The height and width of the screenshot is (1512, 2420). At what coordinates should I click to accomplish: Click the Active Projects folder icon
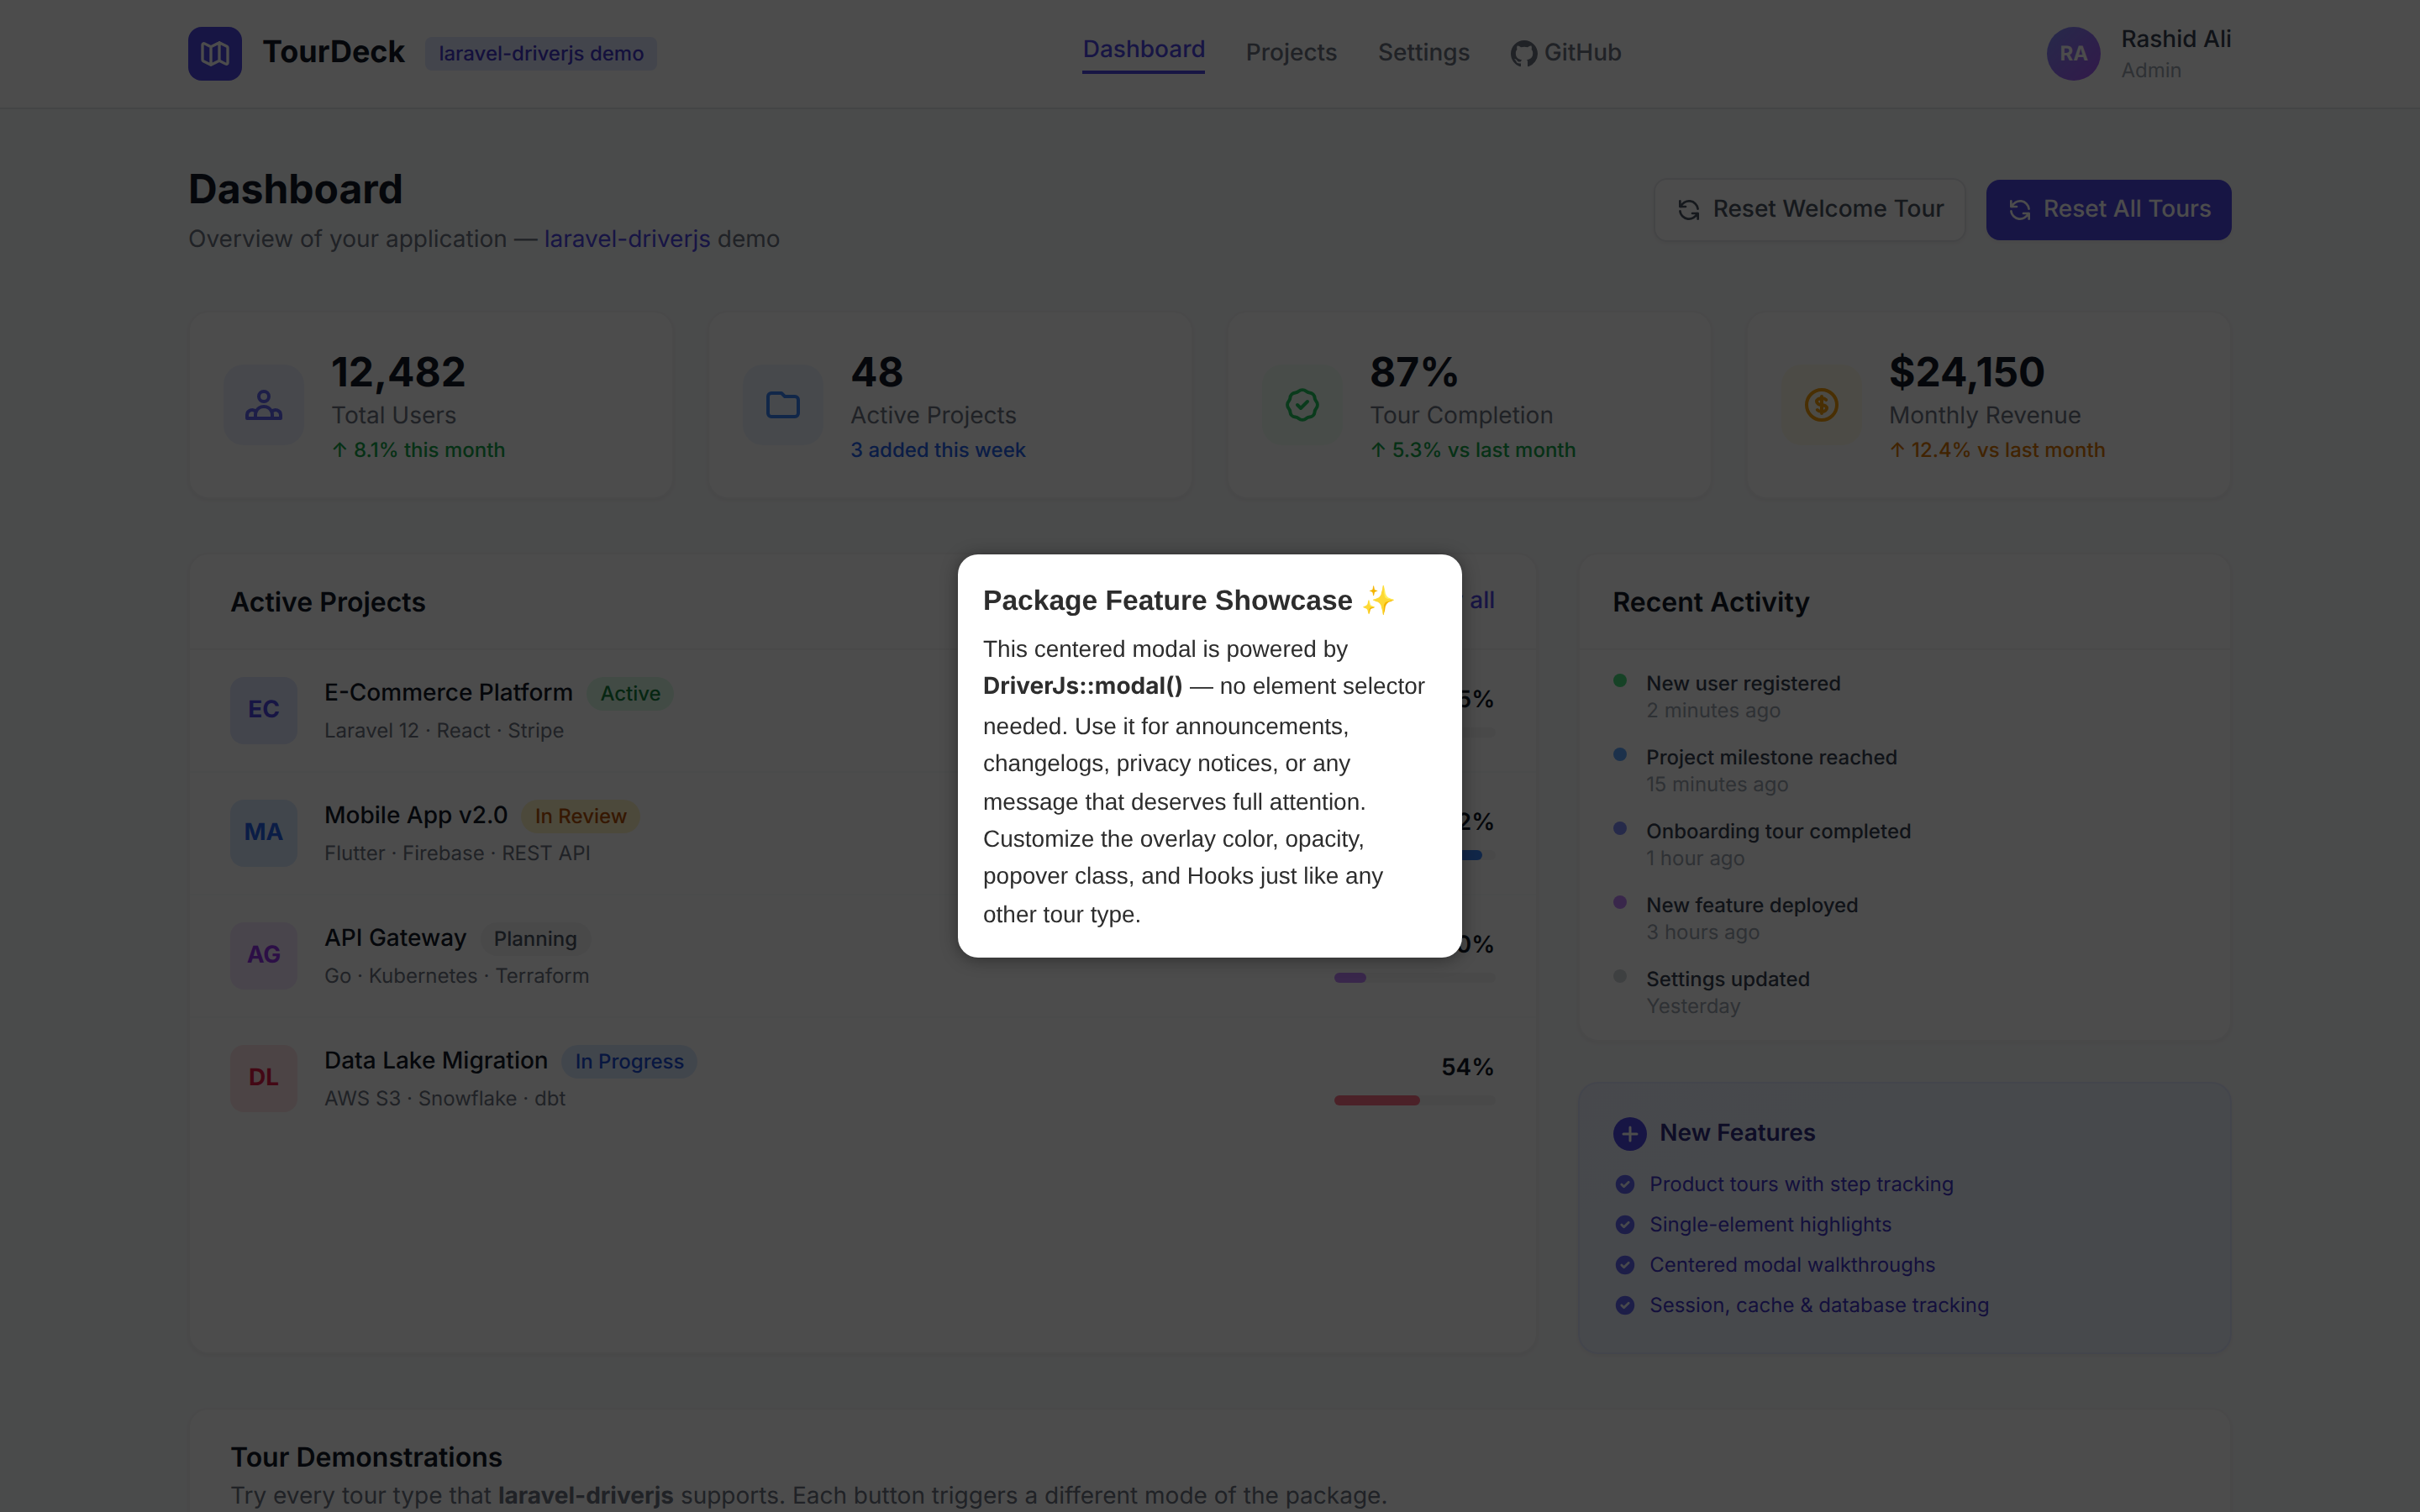click(x=783, y=405)
